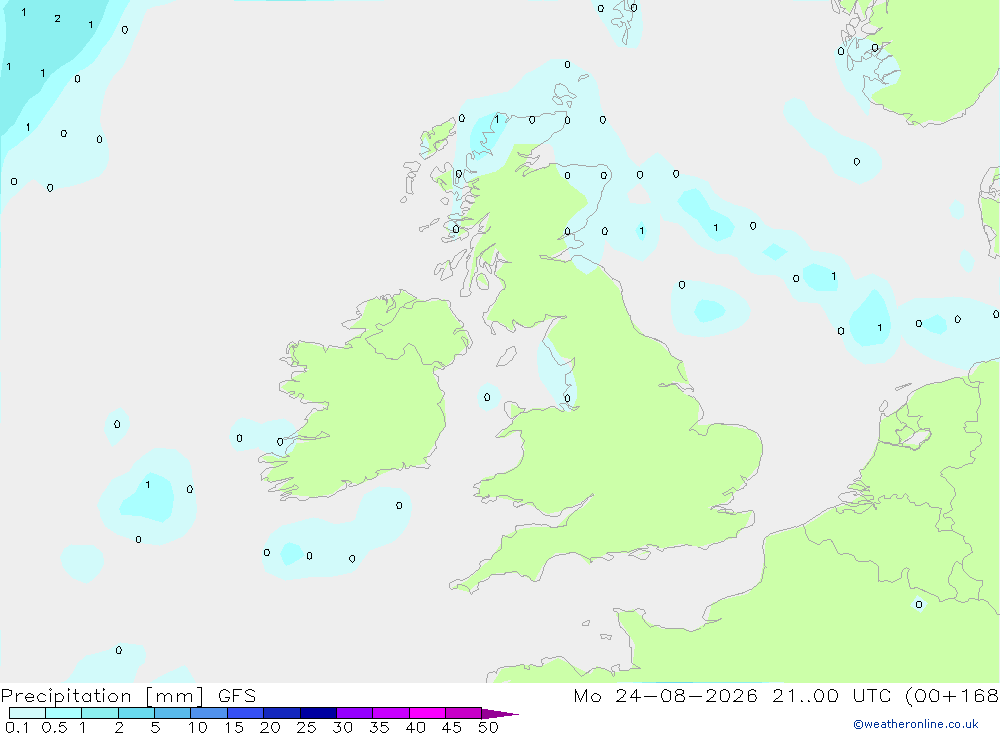This screenshot has height=733, width=1000.
Task: Click the GFS model label
Action: coord(237,696)
